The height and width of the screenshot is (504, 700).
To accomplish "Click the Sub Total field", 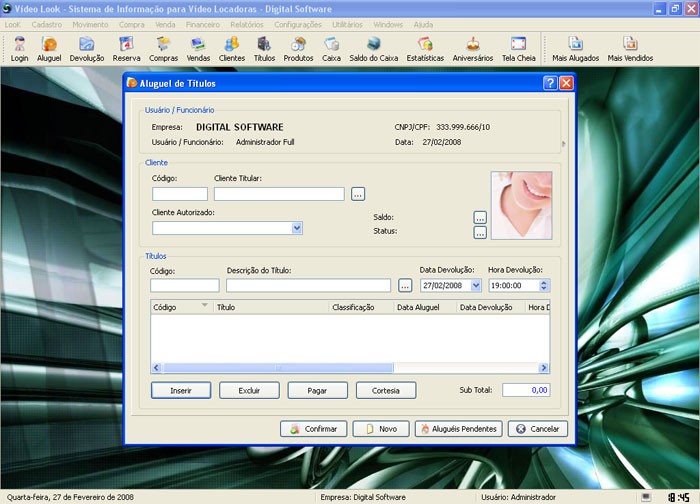I will click(x=526, y=390).
